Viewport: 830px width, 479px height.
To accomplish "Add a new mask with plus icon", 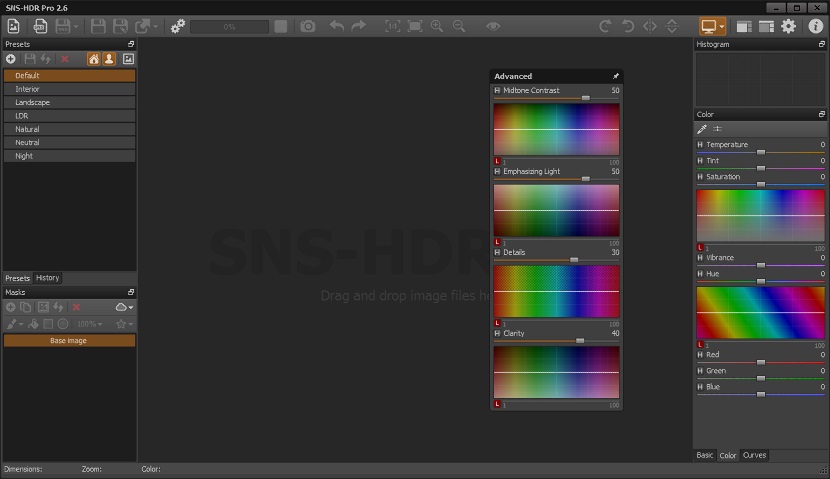I will point(11,307).
